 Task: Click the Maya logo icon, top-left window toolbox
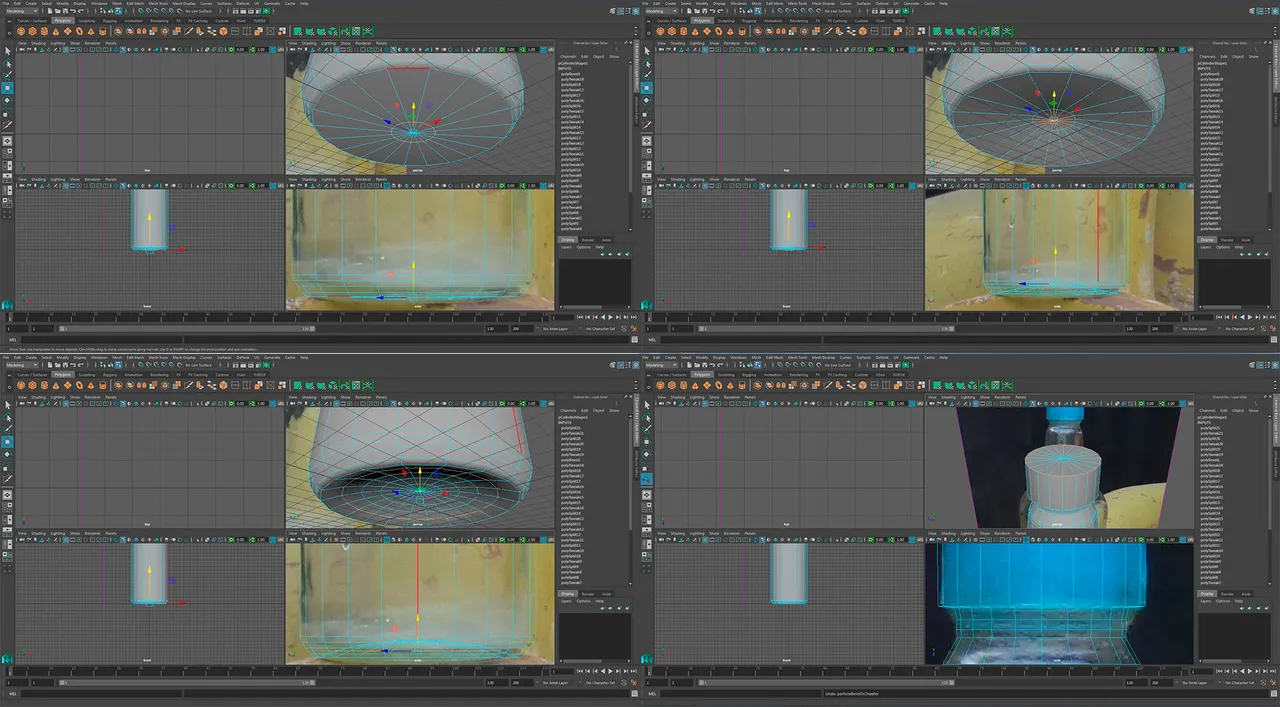8,303
